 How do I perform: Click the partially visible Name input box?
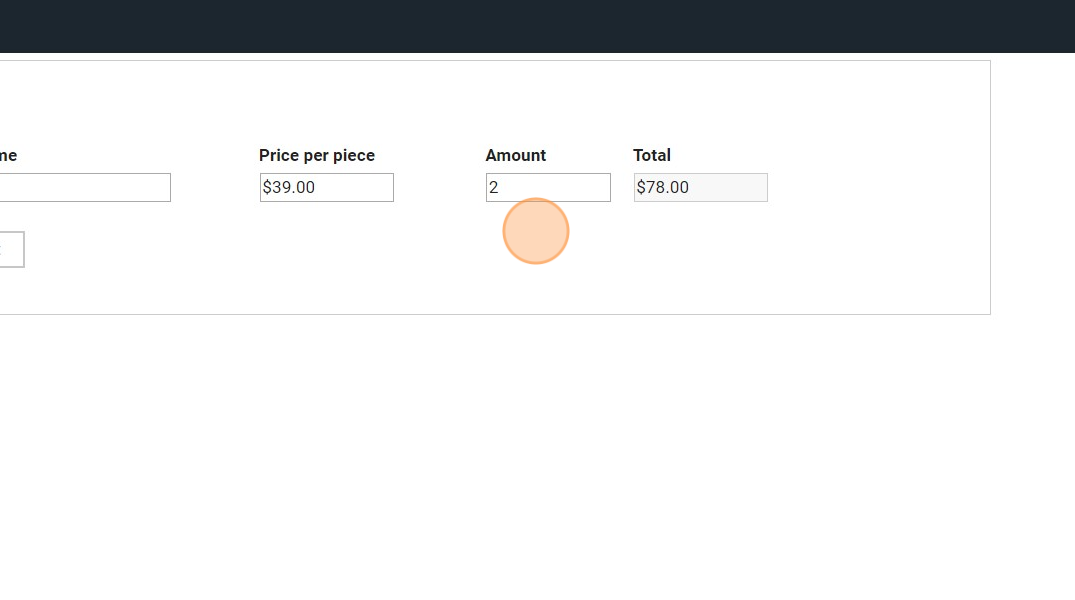pyautogui.click(x=85, y=187)
